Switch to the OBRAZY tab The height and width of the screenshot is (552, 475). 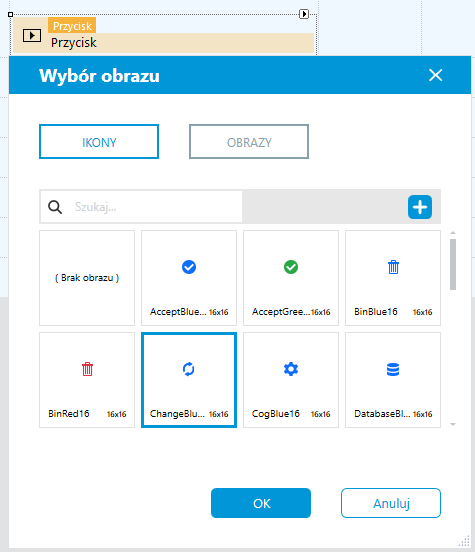click(x=249, y=142)
